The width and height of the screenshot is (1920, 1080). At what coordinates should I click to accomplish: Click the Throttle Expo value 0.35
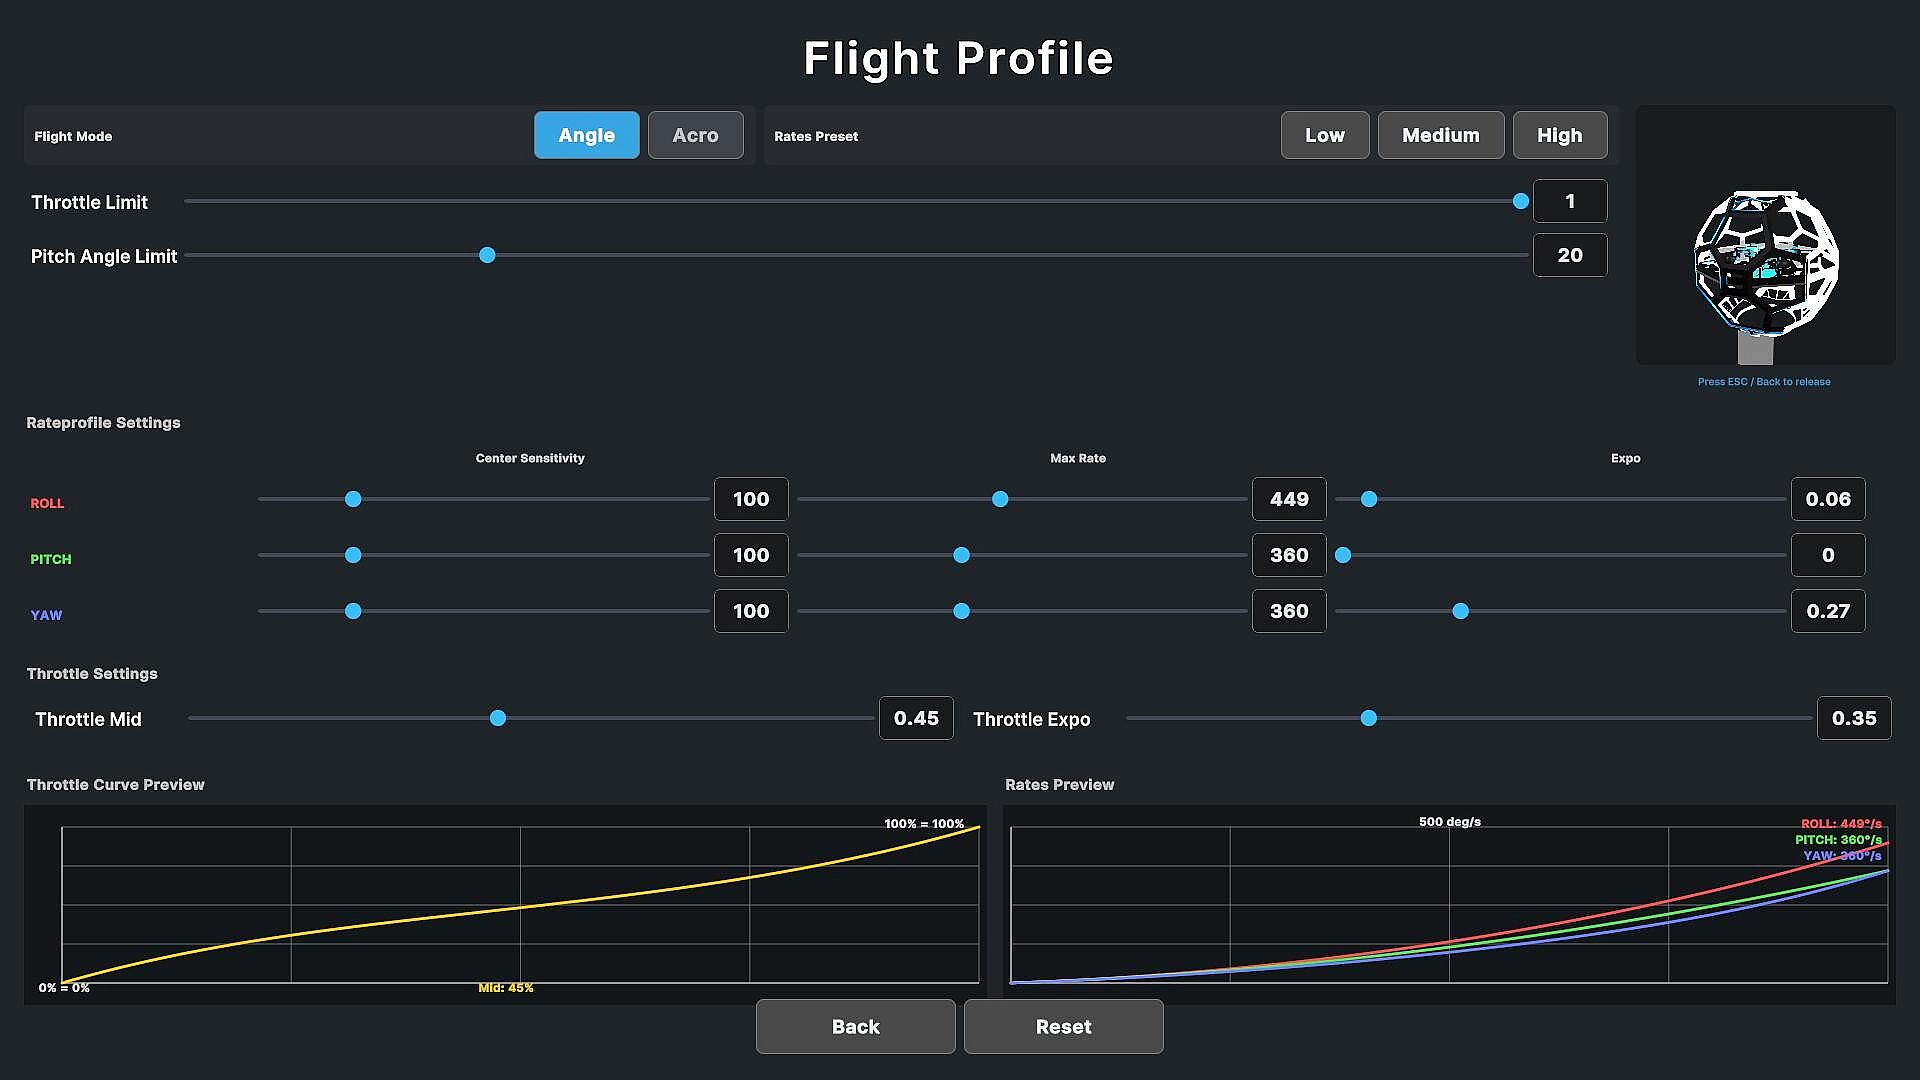pos(1854,718)
